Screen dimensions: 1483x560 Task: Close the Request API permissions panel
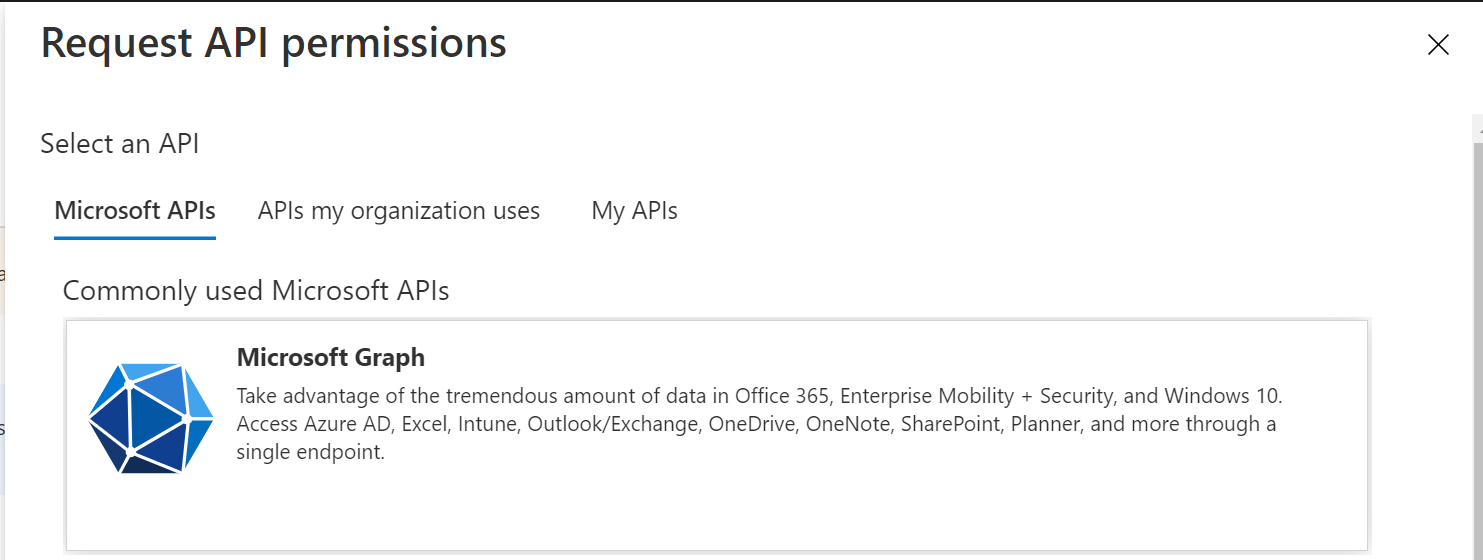pyautogui.click(x=1438, y=45)
